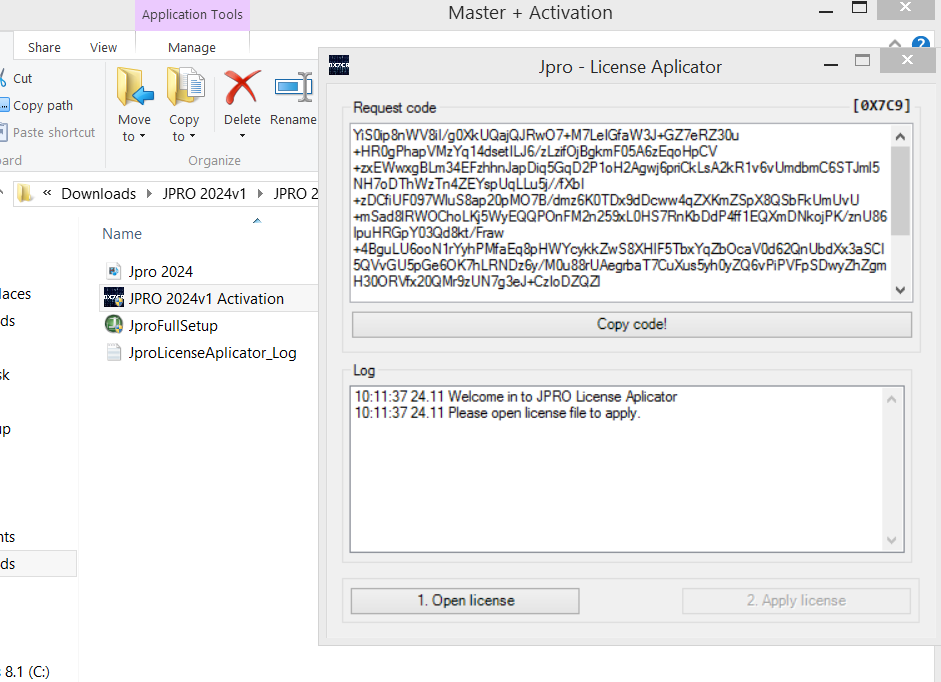Expand the Downloads breadcrumb arrow

[149, 193]
